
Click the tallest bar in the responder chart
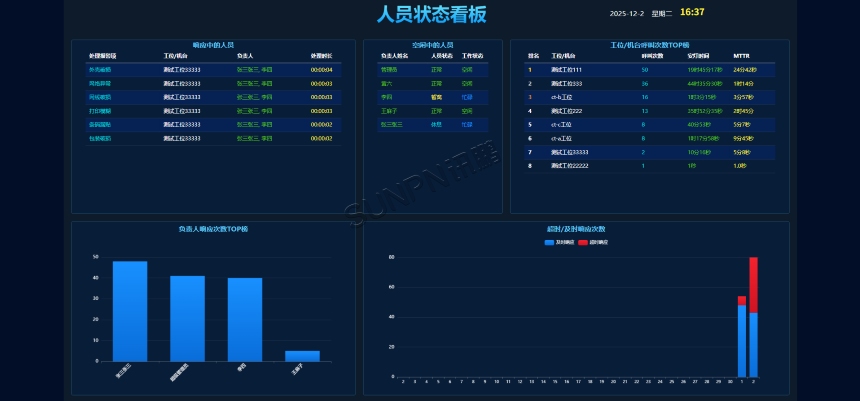130,310
